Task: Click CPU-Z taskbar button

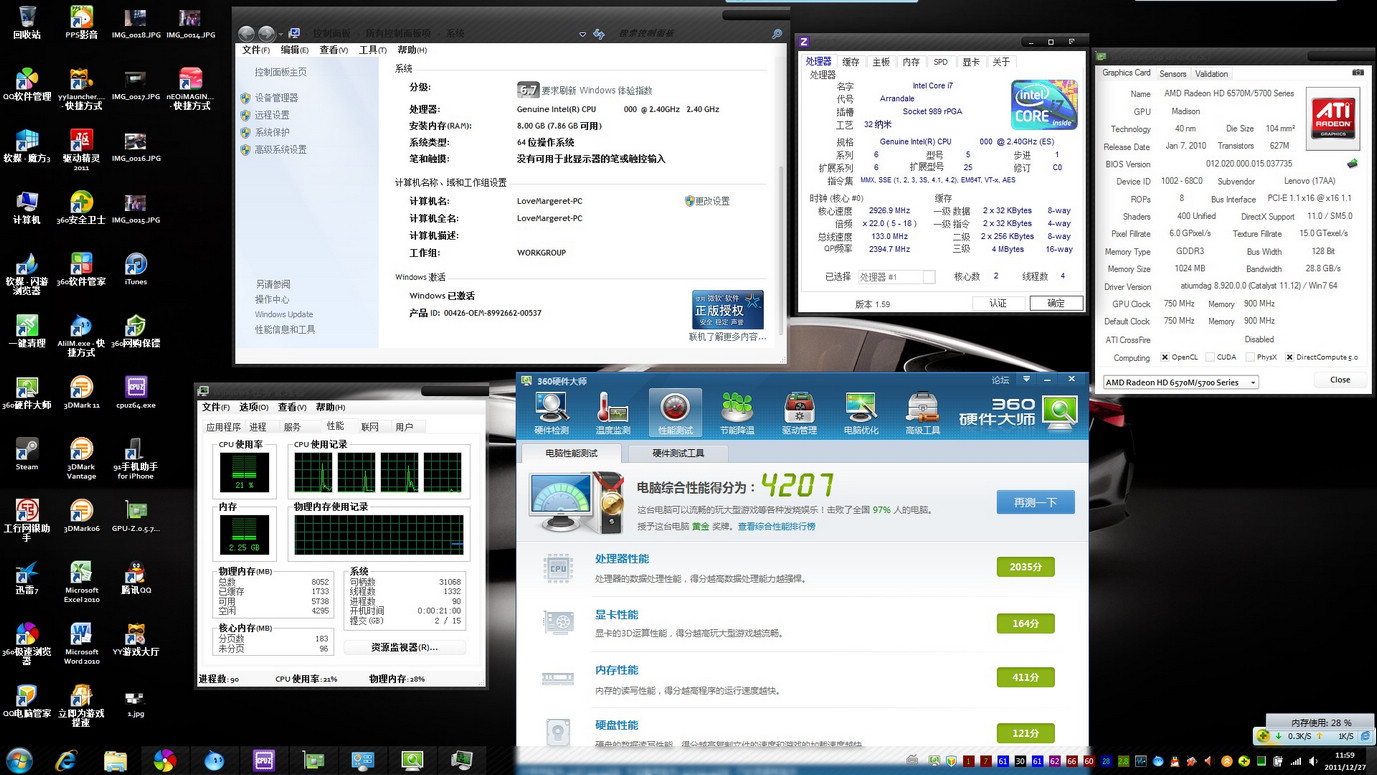Action: (264, 760)
